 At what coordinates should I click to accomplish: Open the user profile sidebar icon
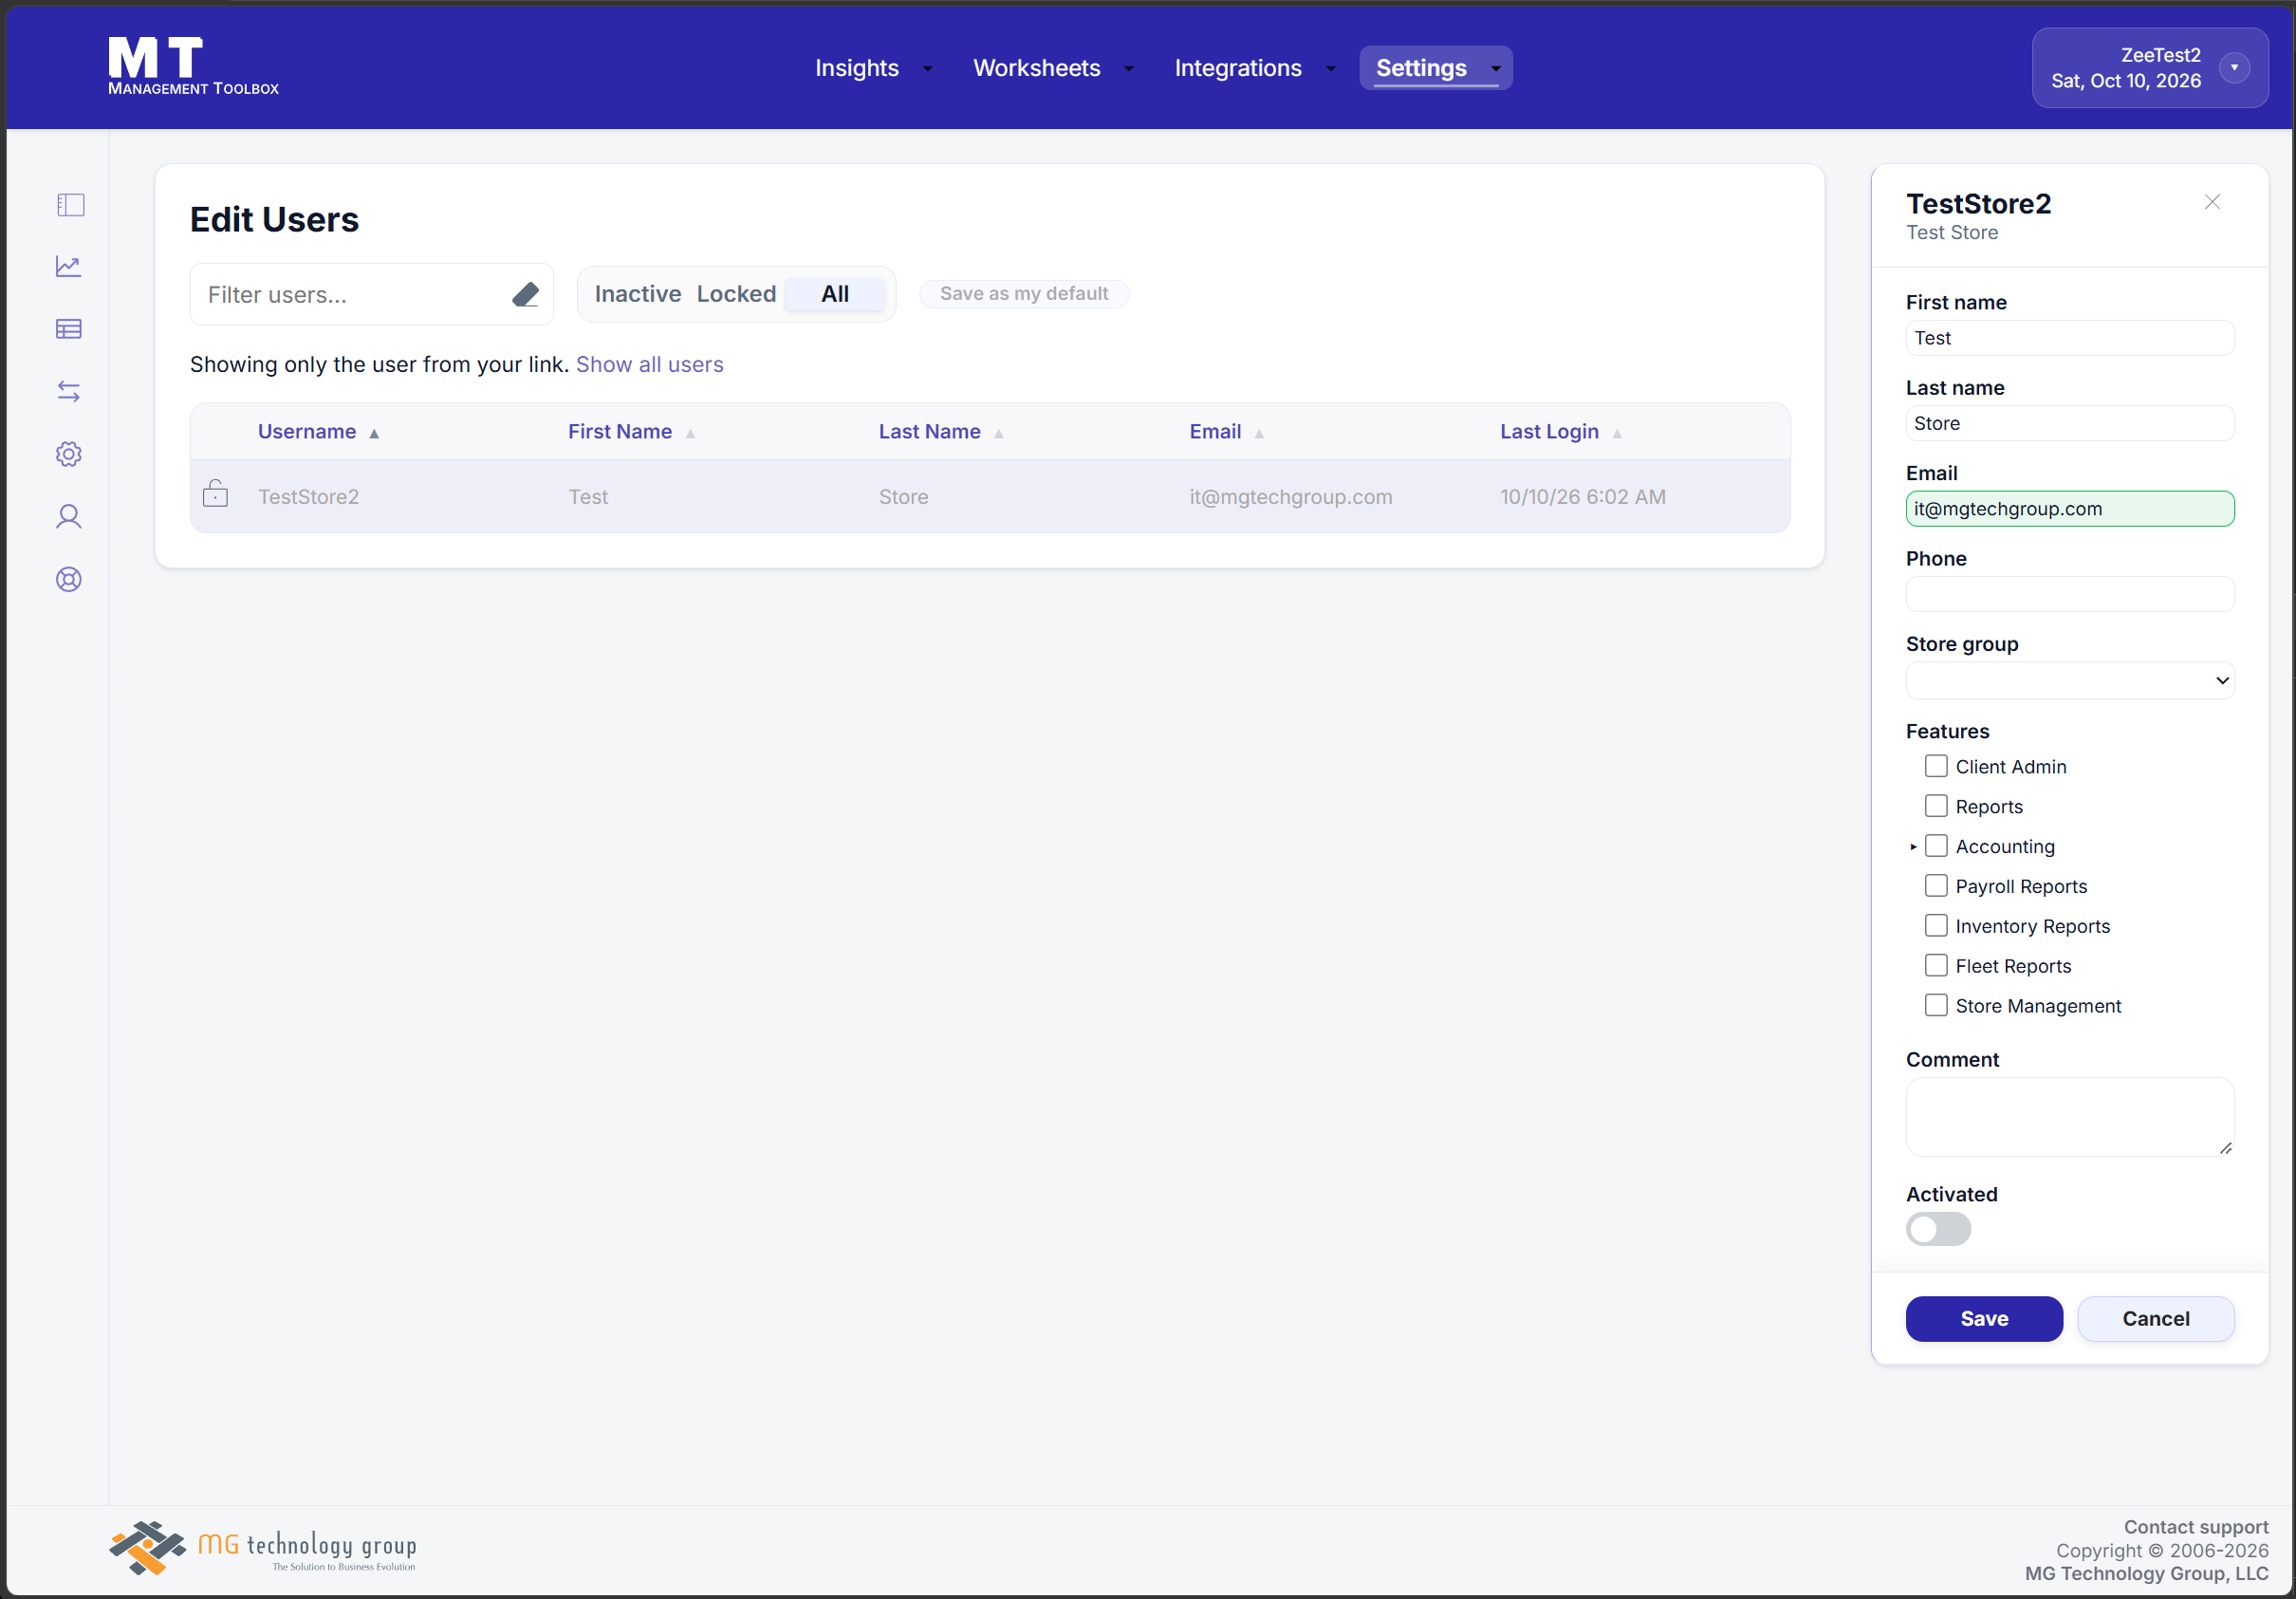coord(69,516)
